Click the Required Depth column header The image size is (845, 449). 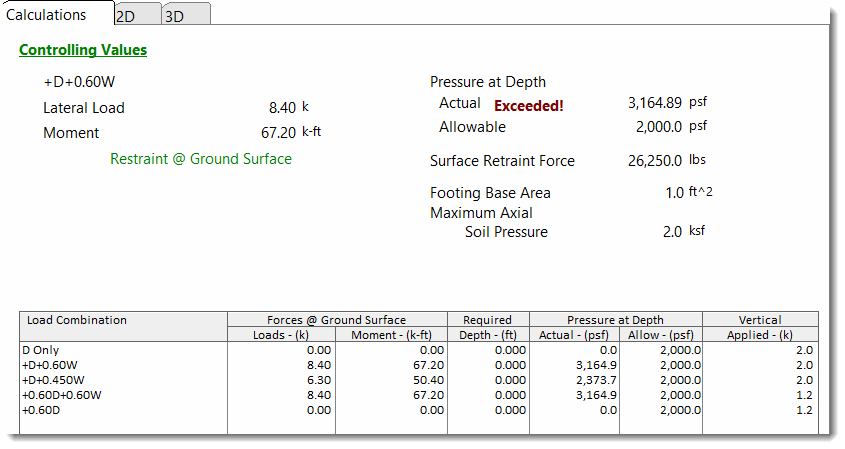(487, 327)
